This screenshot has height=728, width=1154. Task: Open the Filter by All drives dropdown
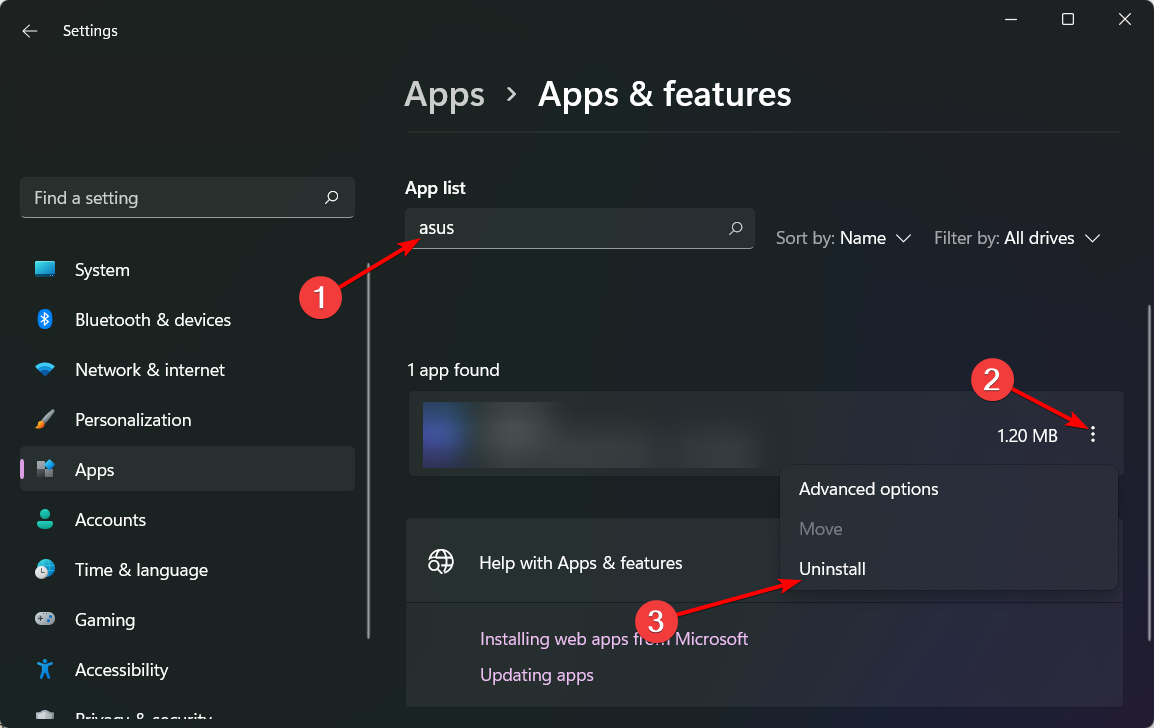[1017, 238]
